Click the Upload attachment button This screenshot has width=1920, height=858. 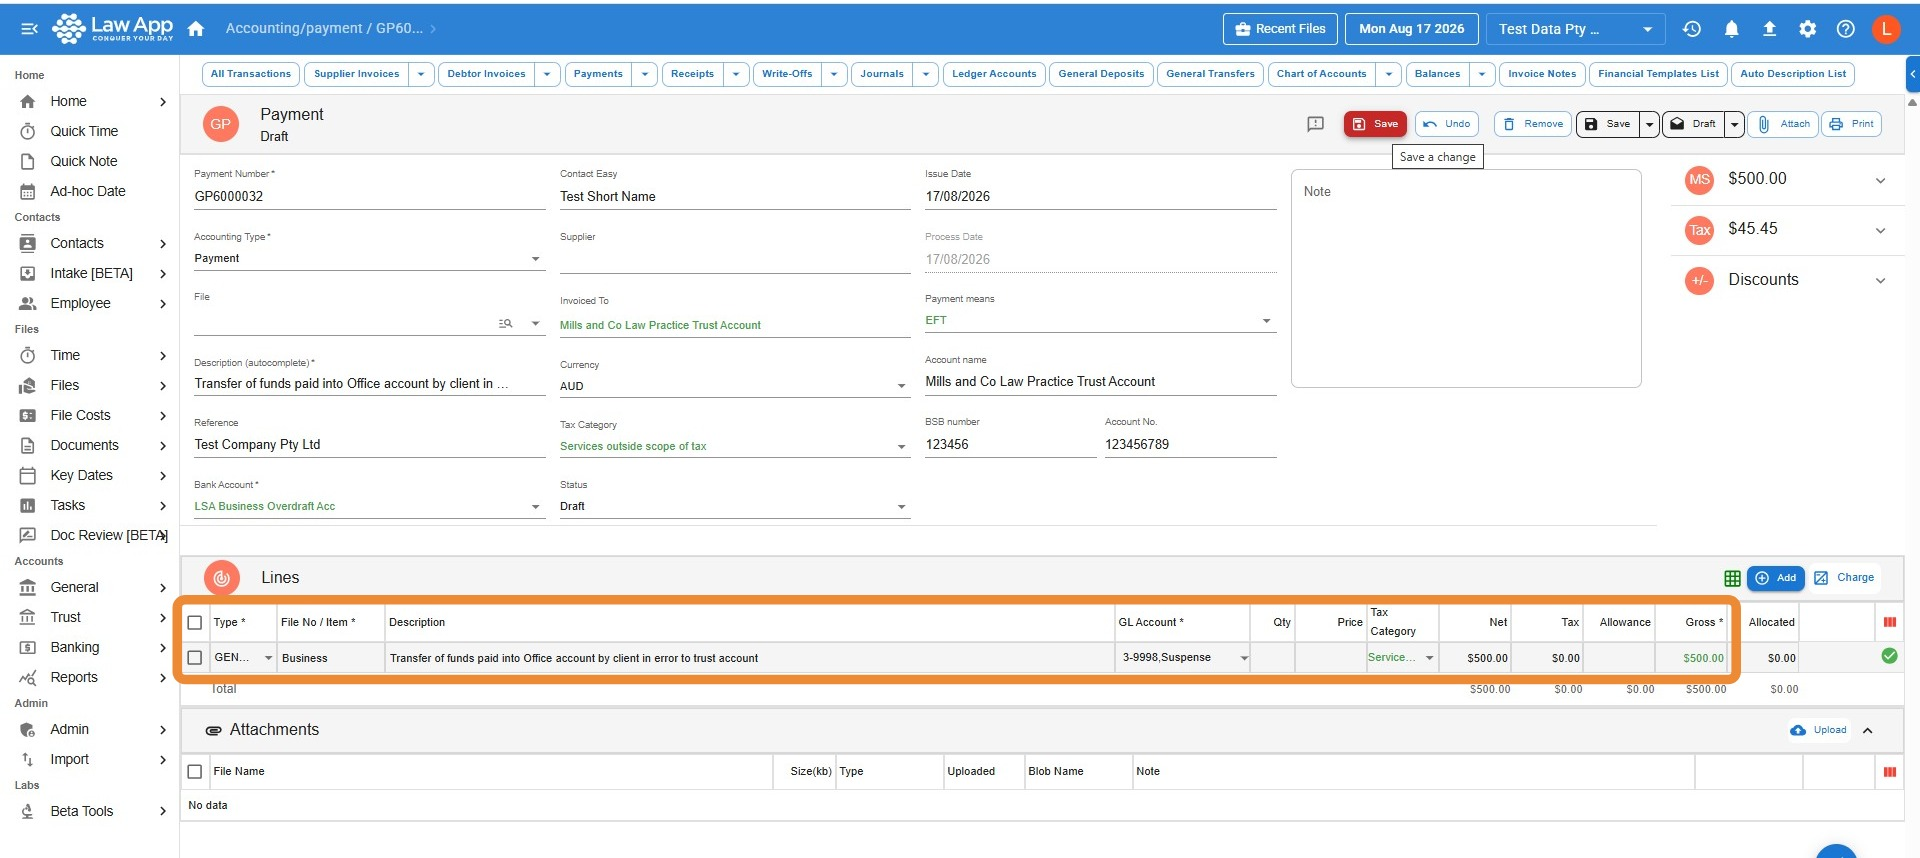1819,731
